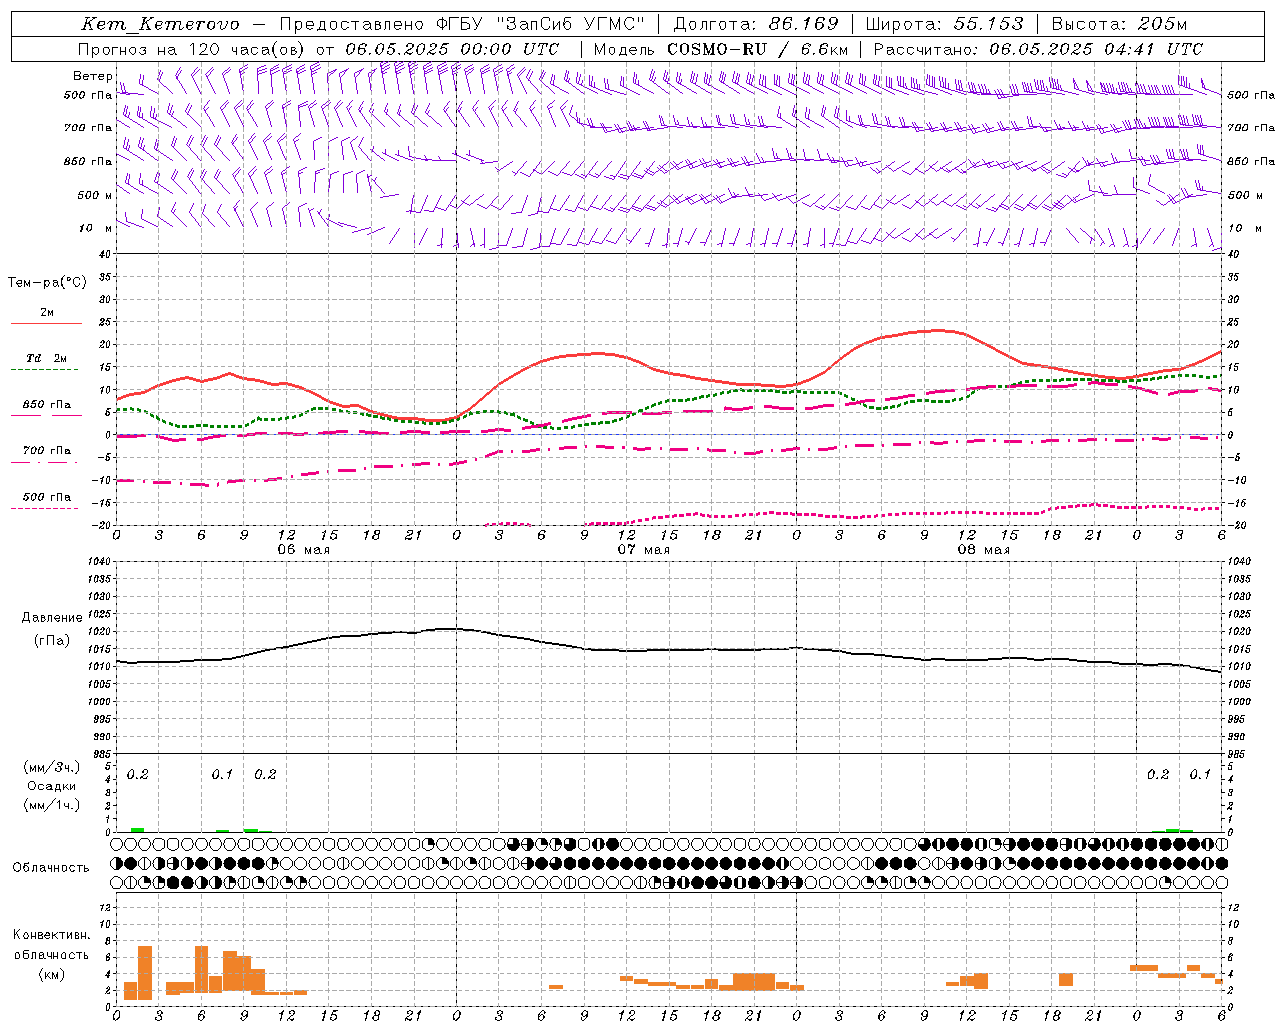Screen dimensions: 1280x1024
Task: Select the Высота: 205м header field
Action: coord(1119,24)
